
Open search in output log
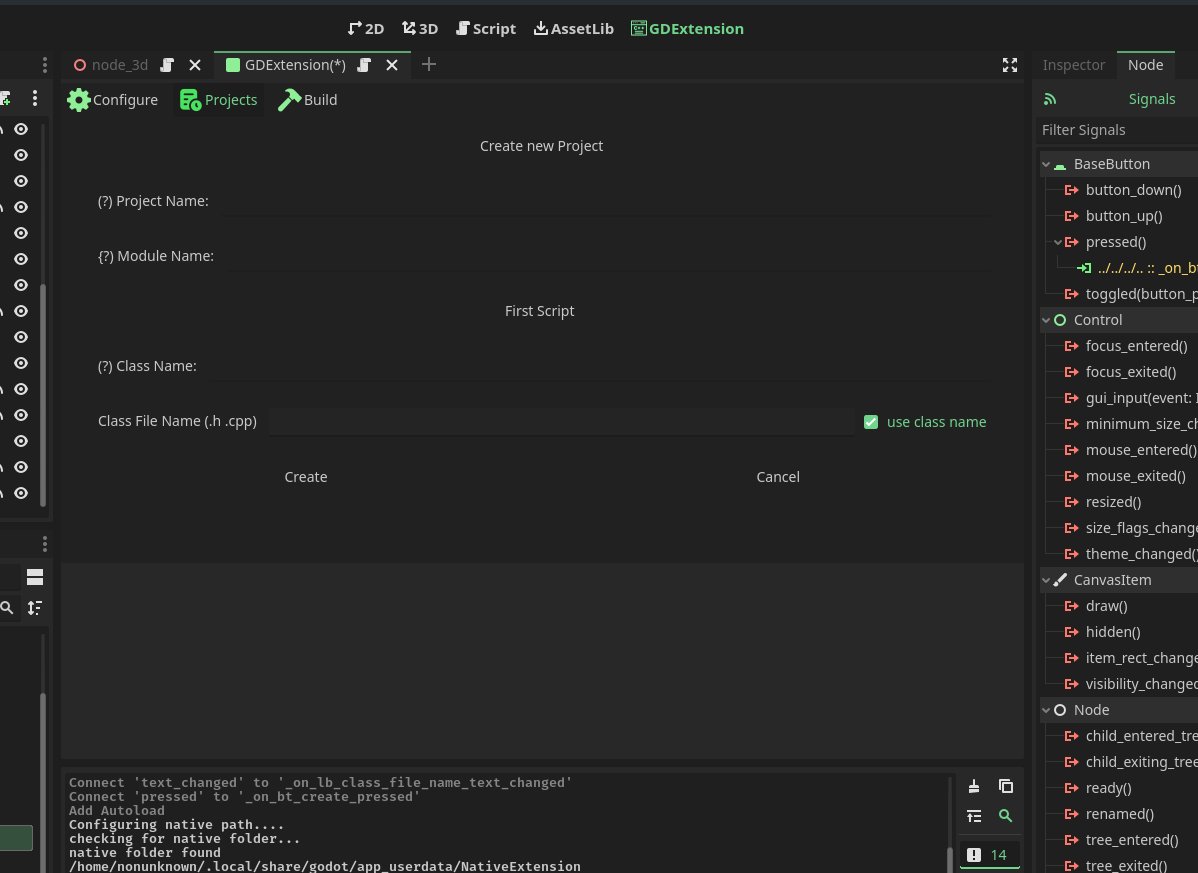[x=1005, y=816]
